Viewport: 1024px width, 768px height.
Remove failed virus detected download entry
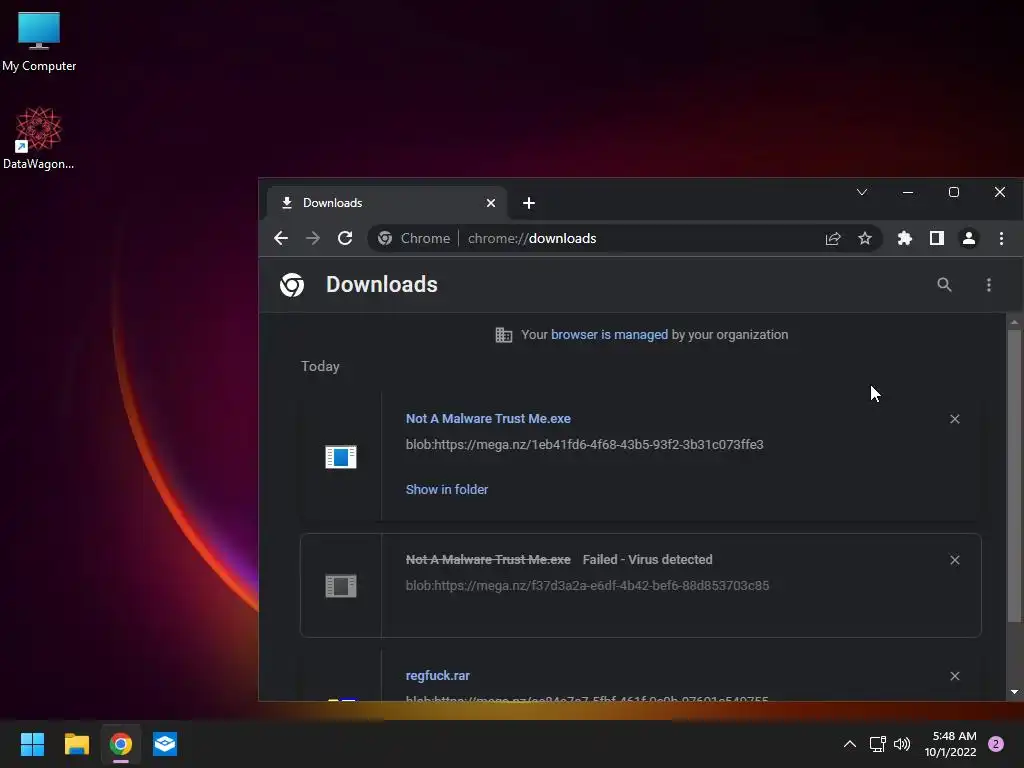[955, 560]
